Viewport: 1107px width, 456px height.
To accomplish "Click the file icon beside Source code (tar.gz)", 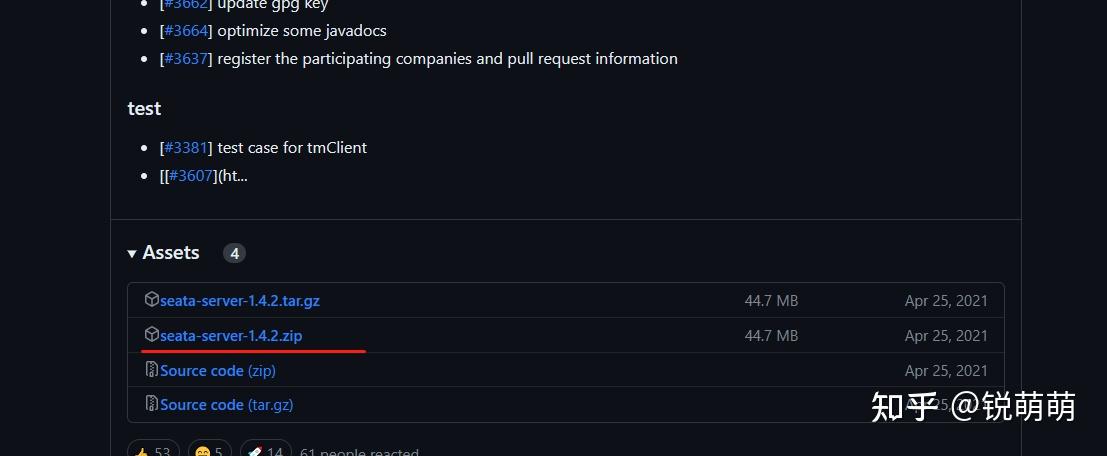I will 152,404.
